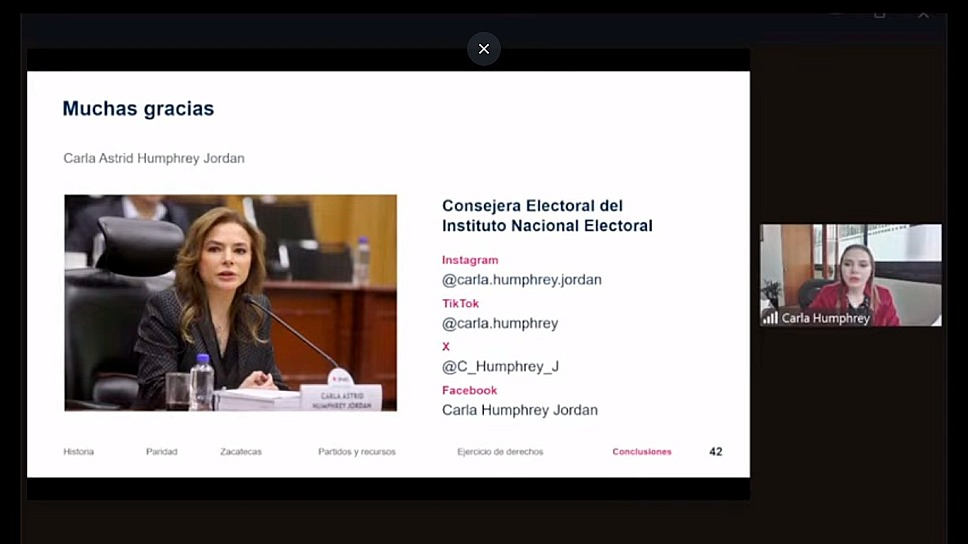Click the Carla Humphrey name label
The image size is (968, 544).
coord(825,318)
